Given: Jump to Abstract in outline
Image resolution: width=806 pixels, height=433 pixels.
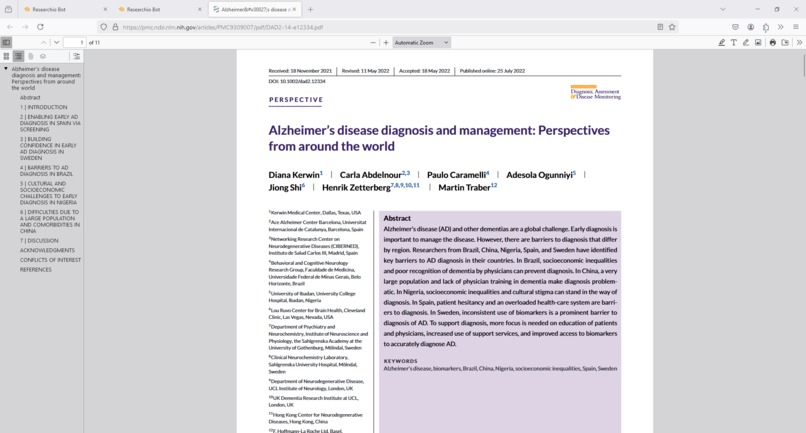Looking at the screenshot, I should [30, 98].
